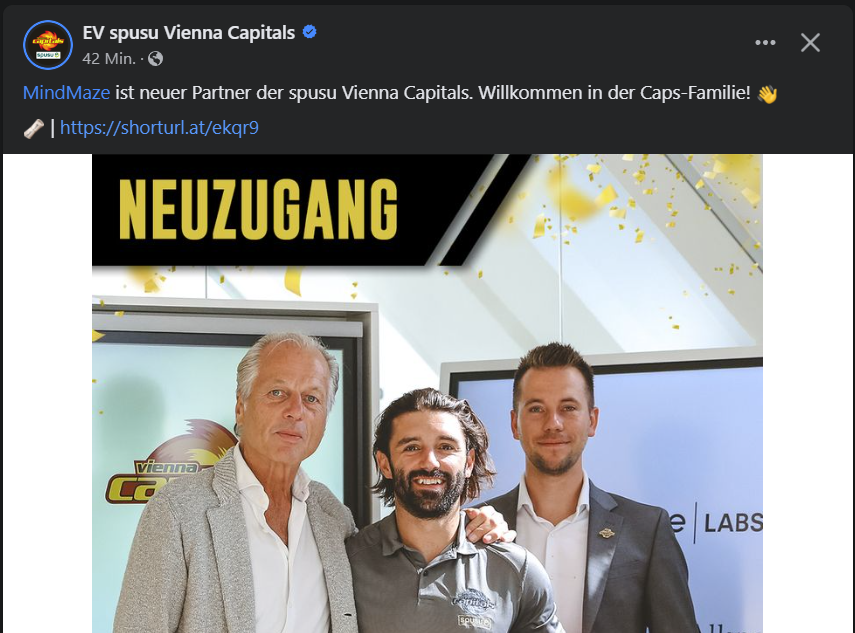Click the LABS text on the right screen

click(733, 523)
